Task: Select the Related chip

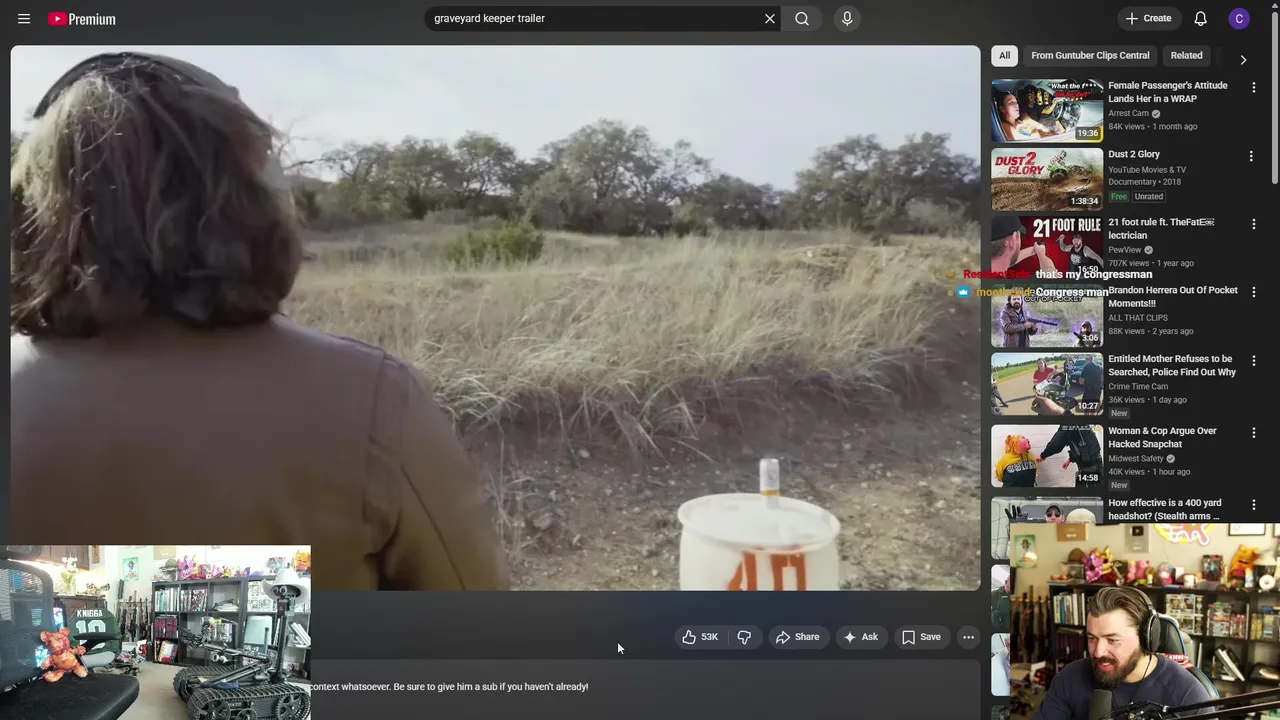Action: (x=1186, y=56)
